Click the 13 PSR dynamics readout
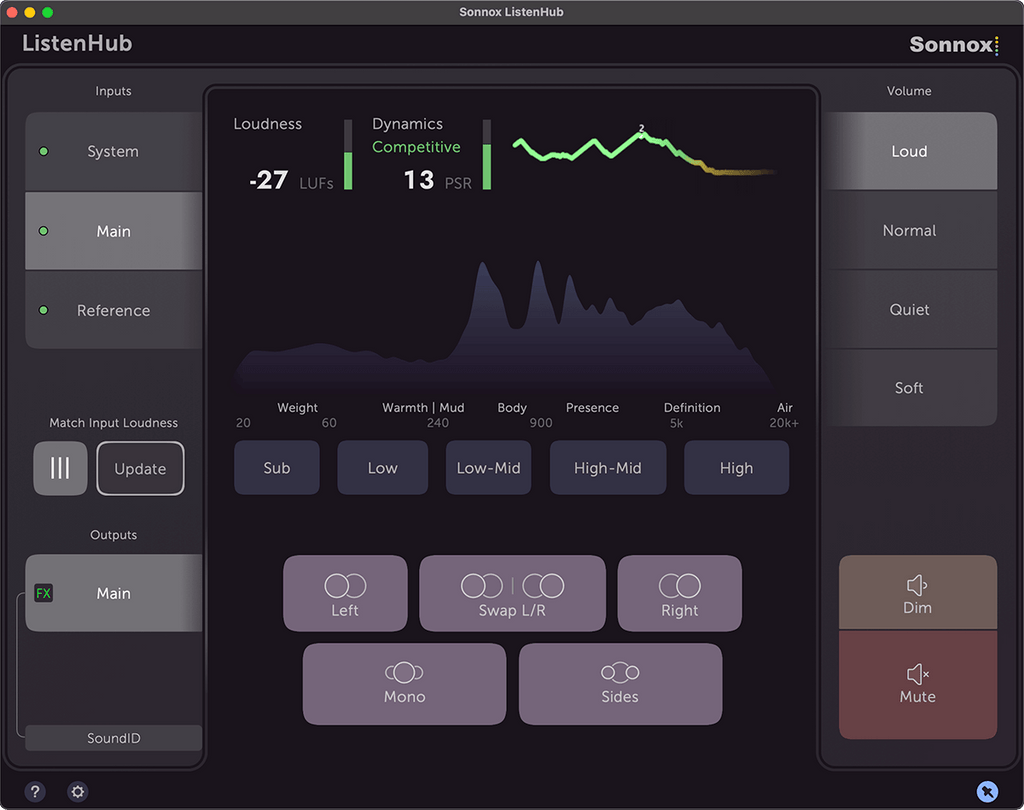The image size is (1024, 810). click(x=438, y=180)
